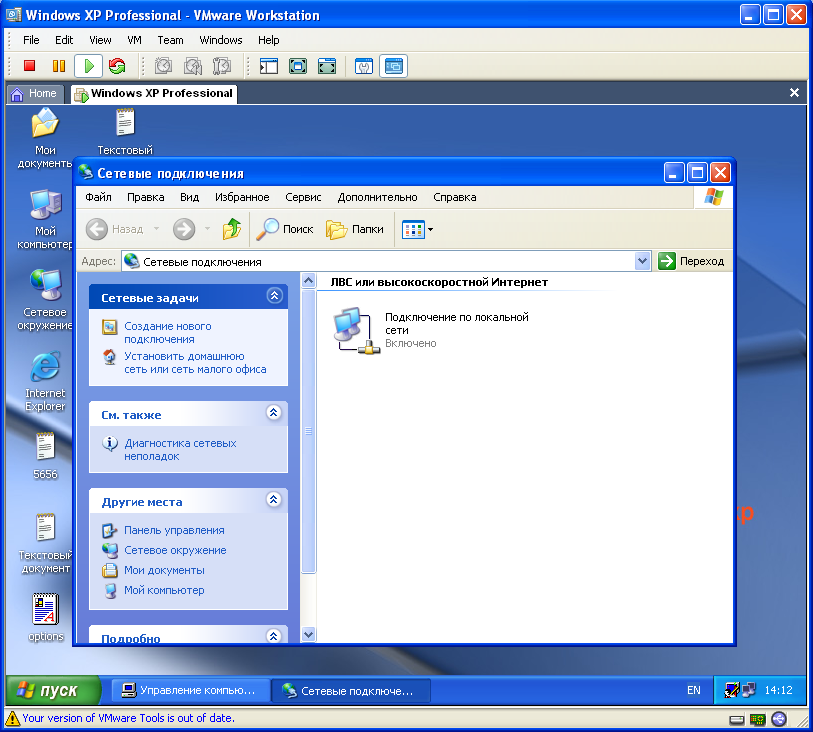813x732 pixels.
Task: Click the sidebar scrollbar down arrow
Action: (x=309, y=634)
